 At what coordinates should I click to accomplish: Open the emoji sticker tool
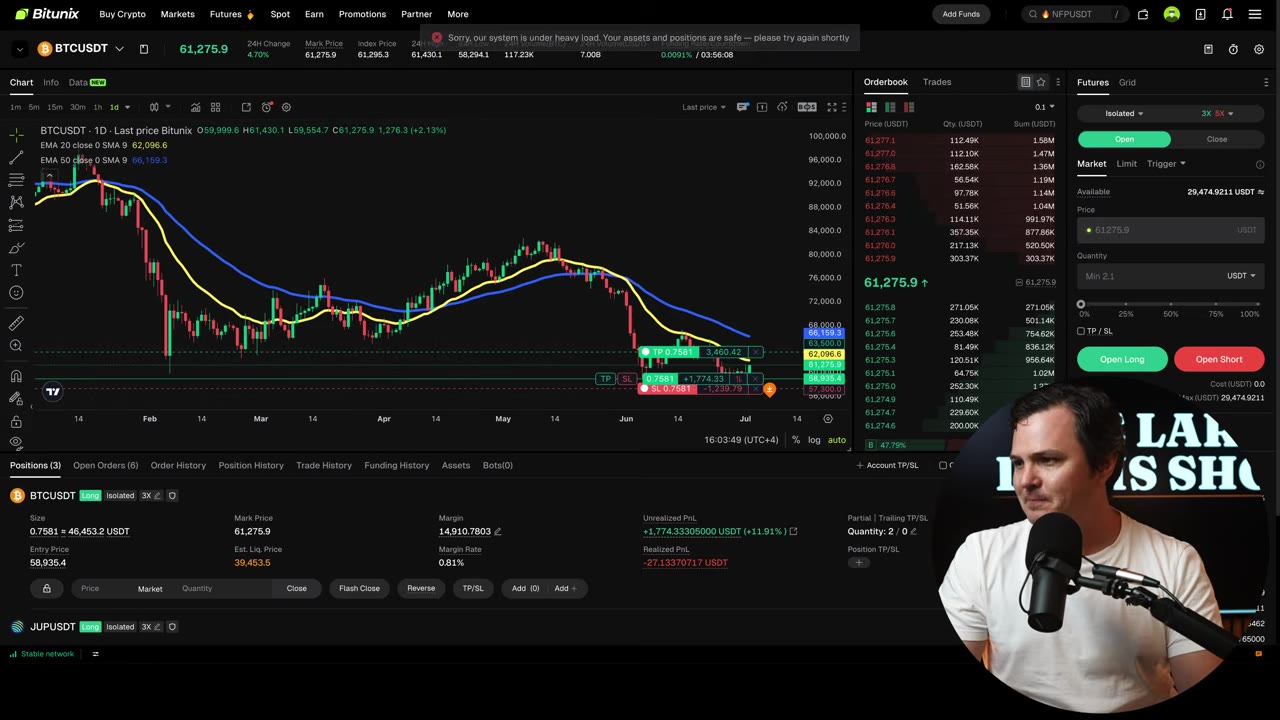(16, 293)
